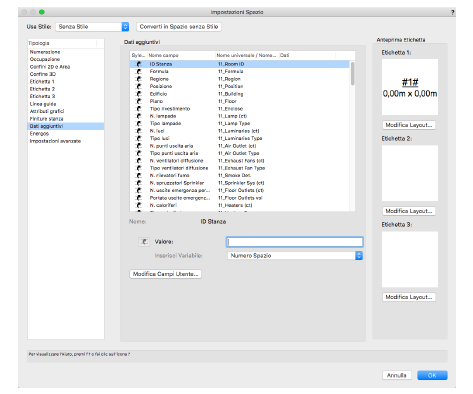This screenshot has height=394, width=473.
Task: Open the Inserisci Variabile Numero Spazio dropdown
Action: [x=295, y=256]
